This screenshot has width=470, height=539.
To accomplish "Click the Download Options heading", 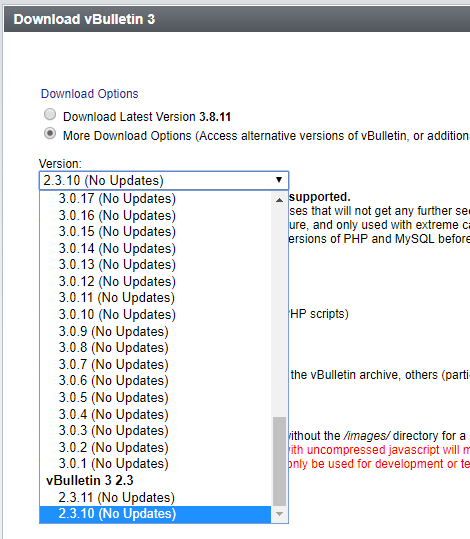I will point(89,94).
